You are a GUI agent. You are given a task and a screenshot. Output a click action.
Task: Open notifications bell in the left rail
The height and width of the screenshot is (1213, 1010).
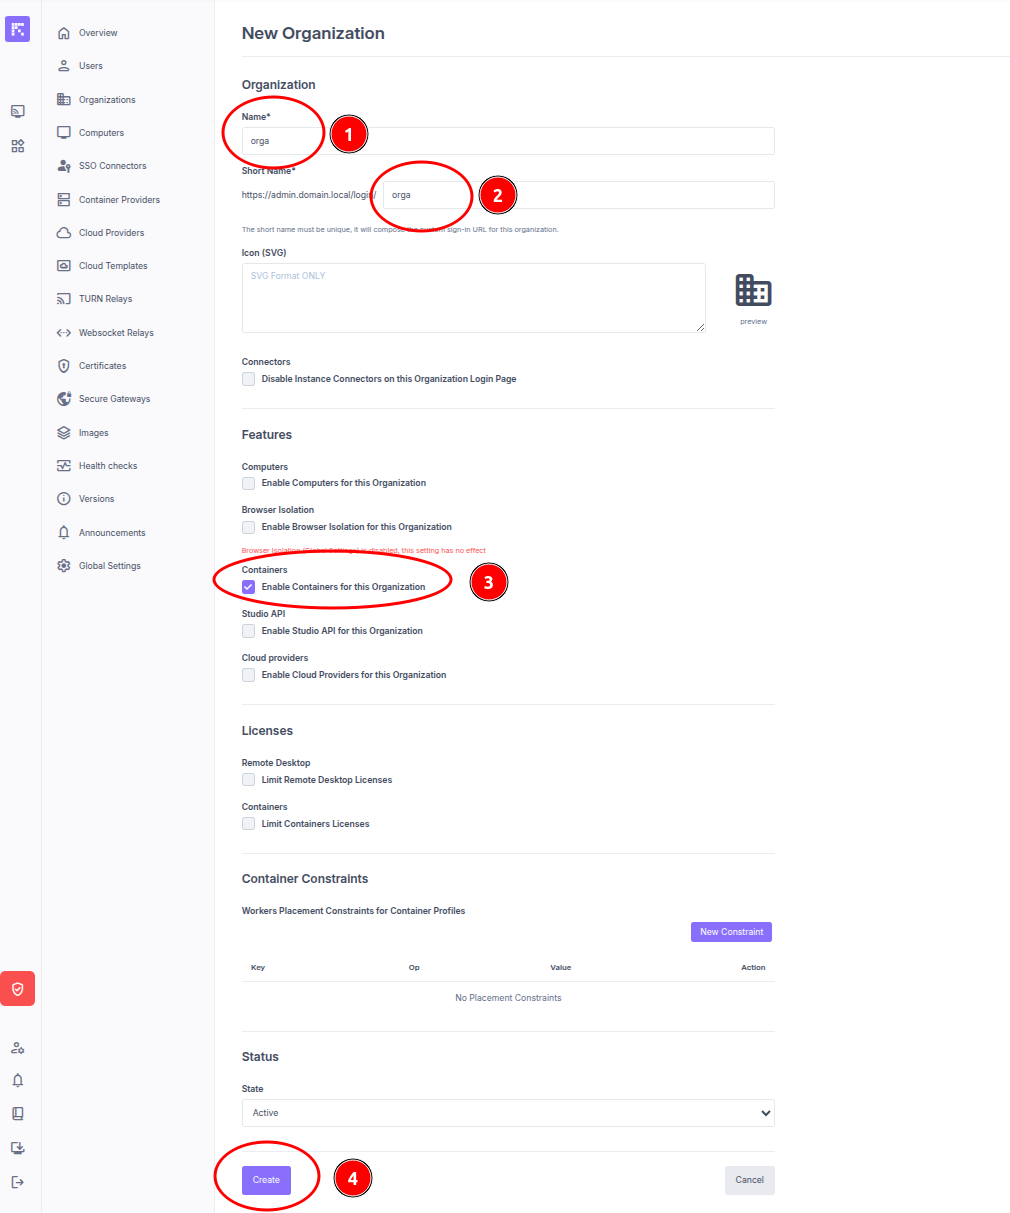click(17, 1081)
